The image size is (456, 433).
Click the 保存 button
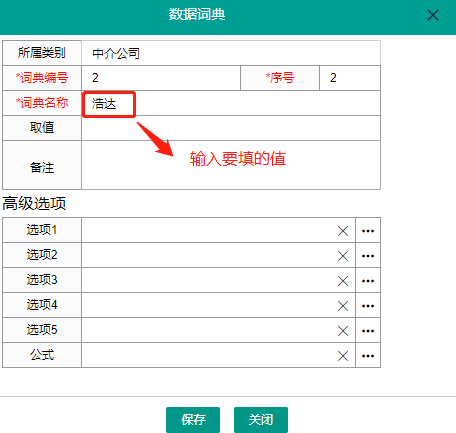pyautogui.click(x=193, y=420)
